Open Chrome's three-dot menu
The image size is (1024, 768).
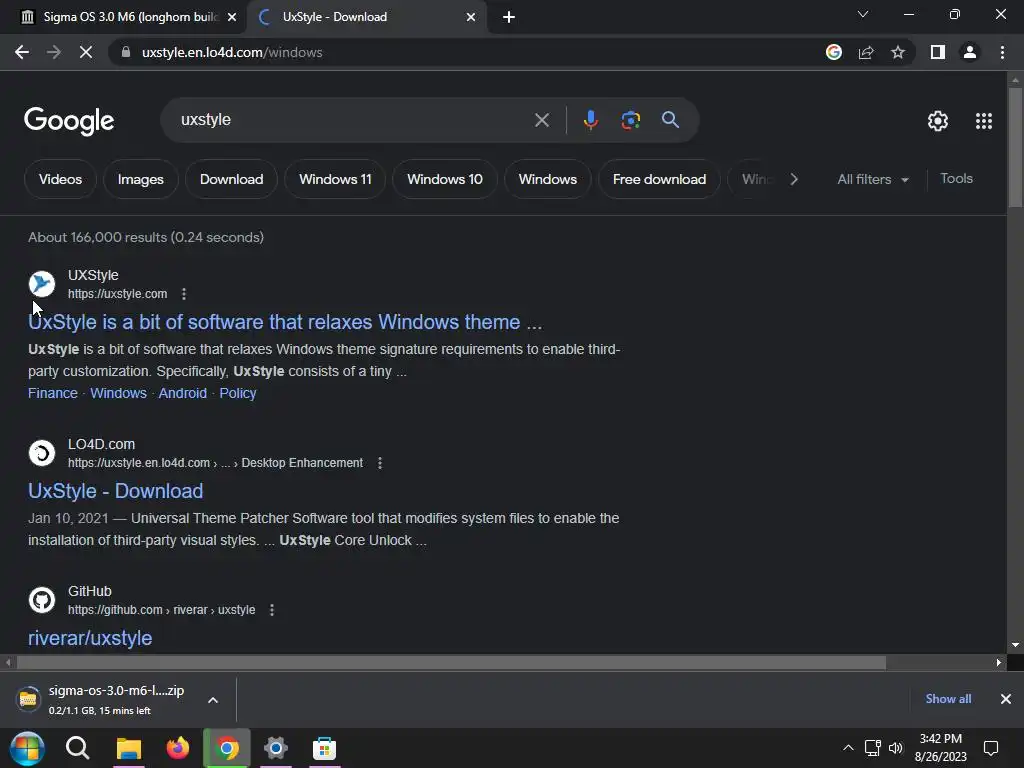click(x=1002, y=52)
